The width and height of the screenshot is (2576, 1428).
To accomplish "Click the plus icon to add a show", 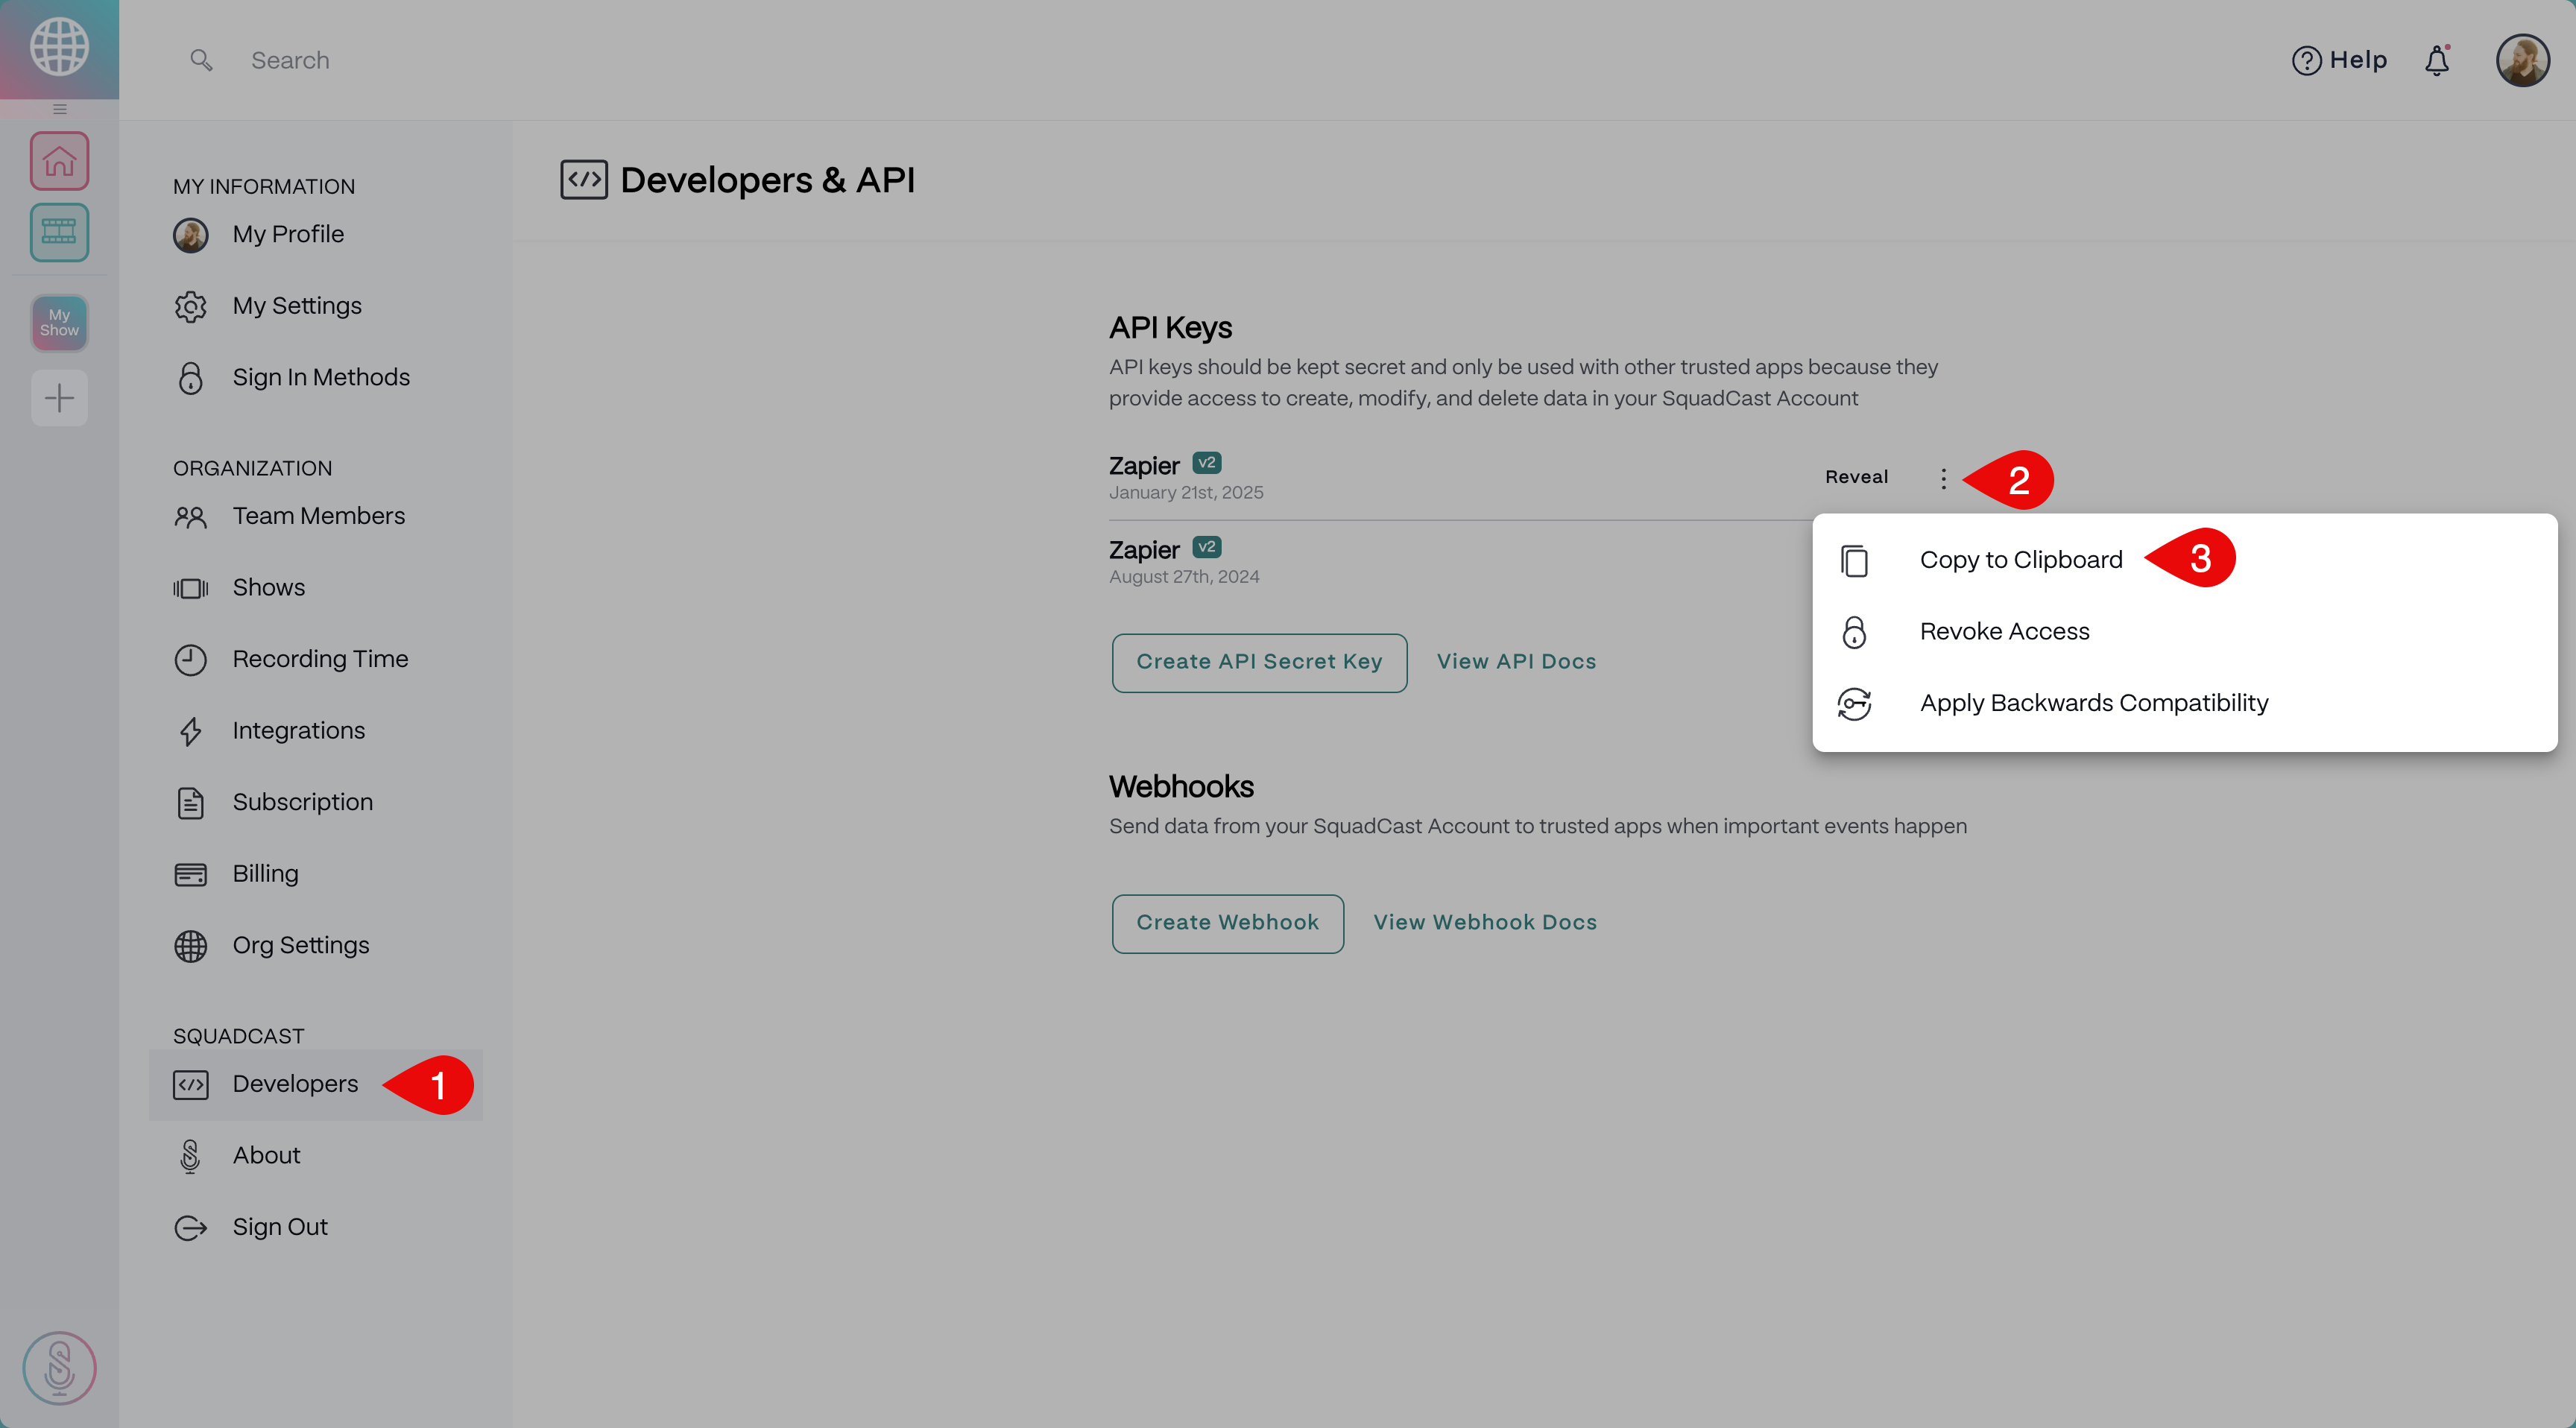I will click(59, 398).
